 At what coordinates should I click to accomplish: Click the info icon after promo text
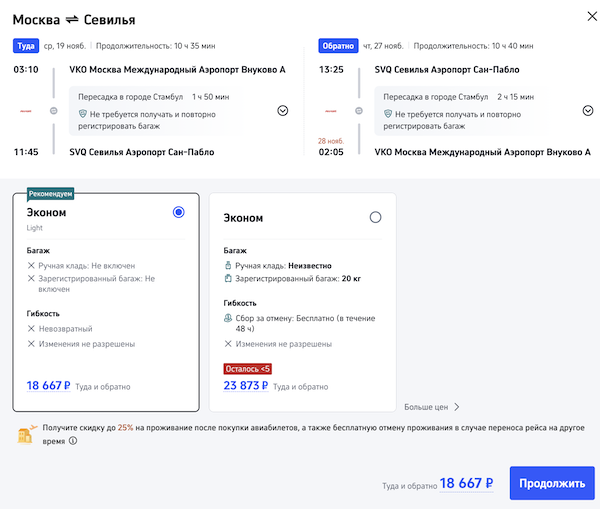click(73, 440)
